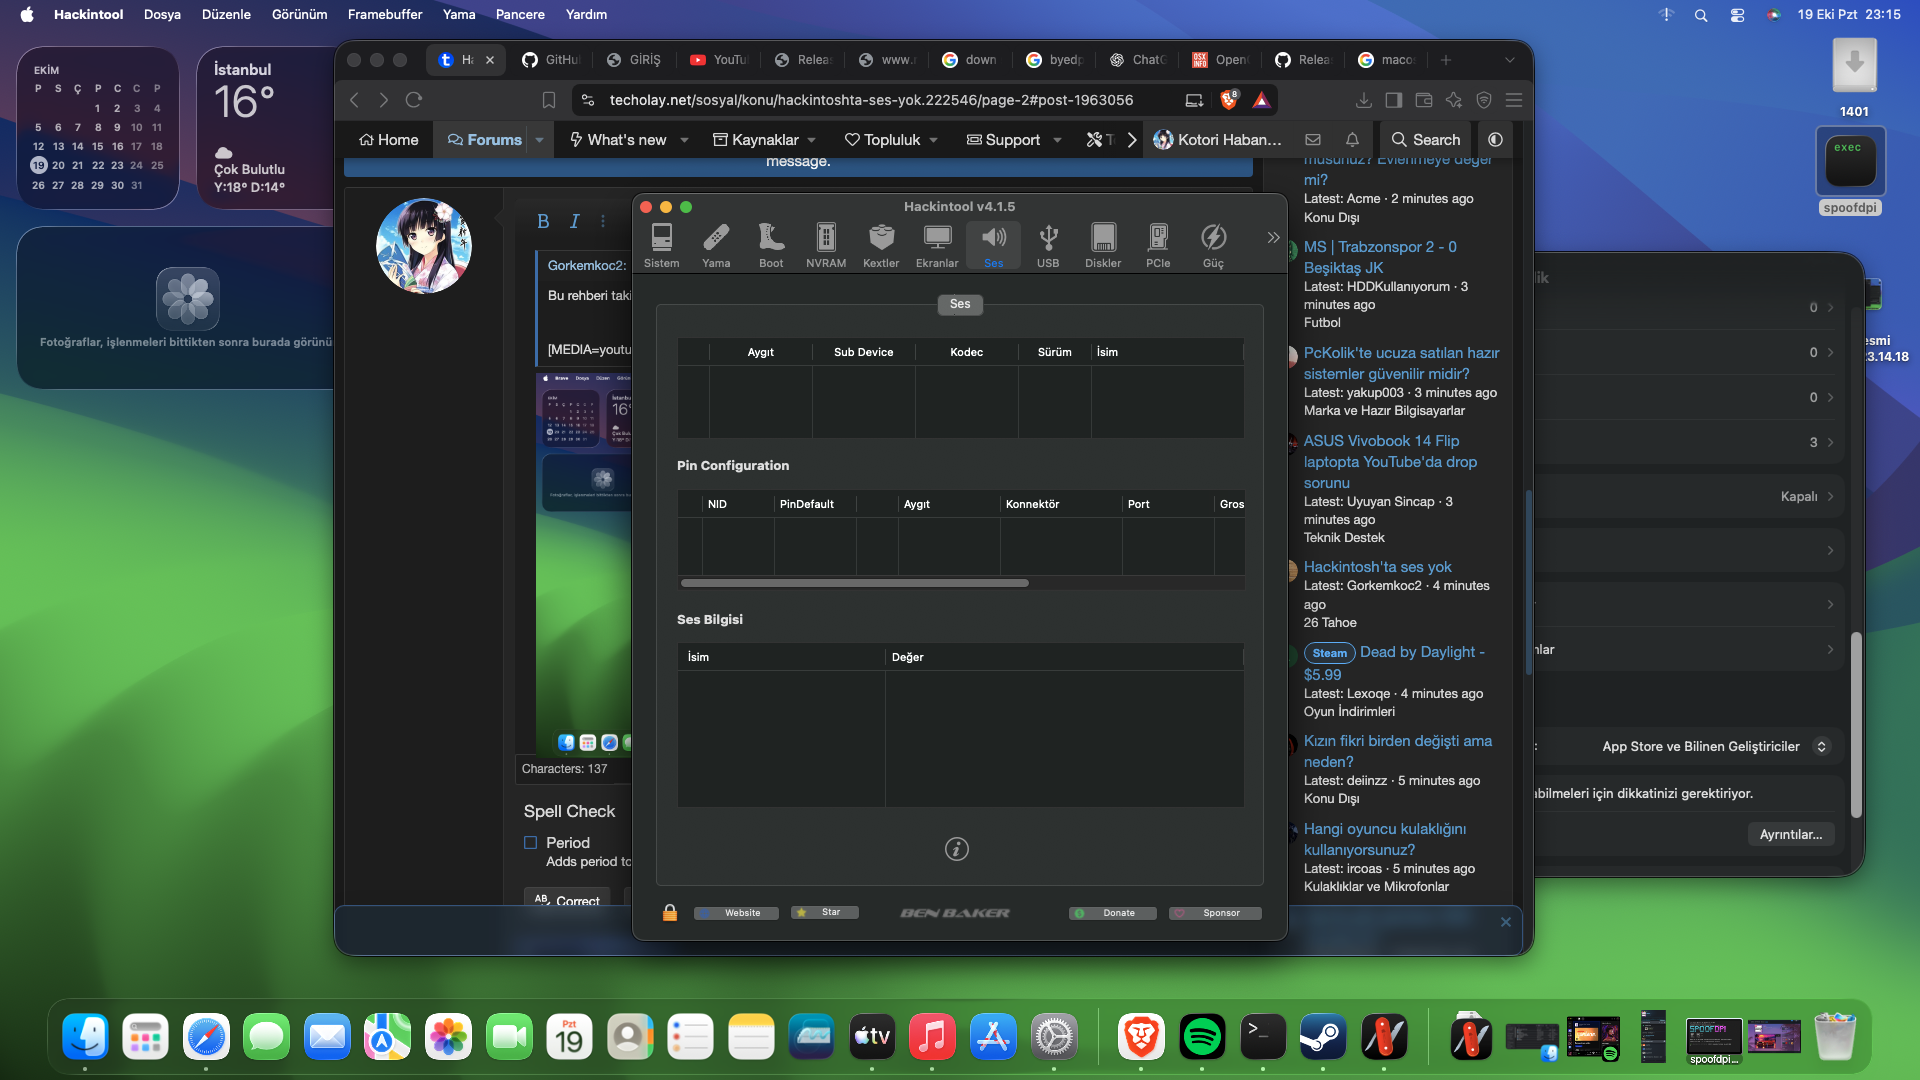The image size is (1920, 1080).
Task: Open the Güç power icon
Action: coord(1213,245)
